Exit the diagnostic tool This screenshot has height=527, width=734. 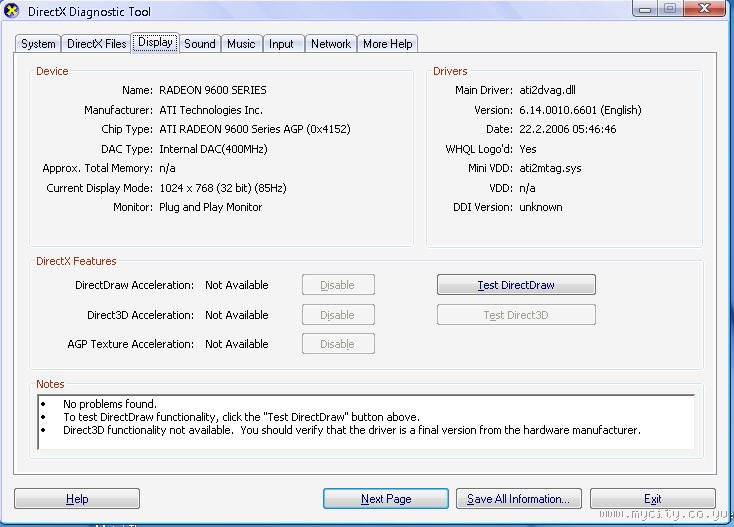click(x=653, y=499)
